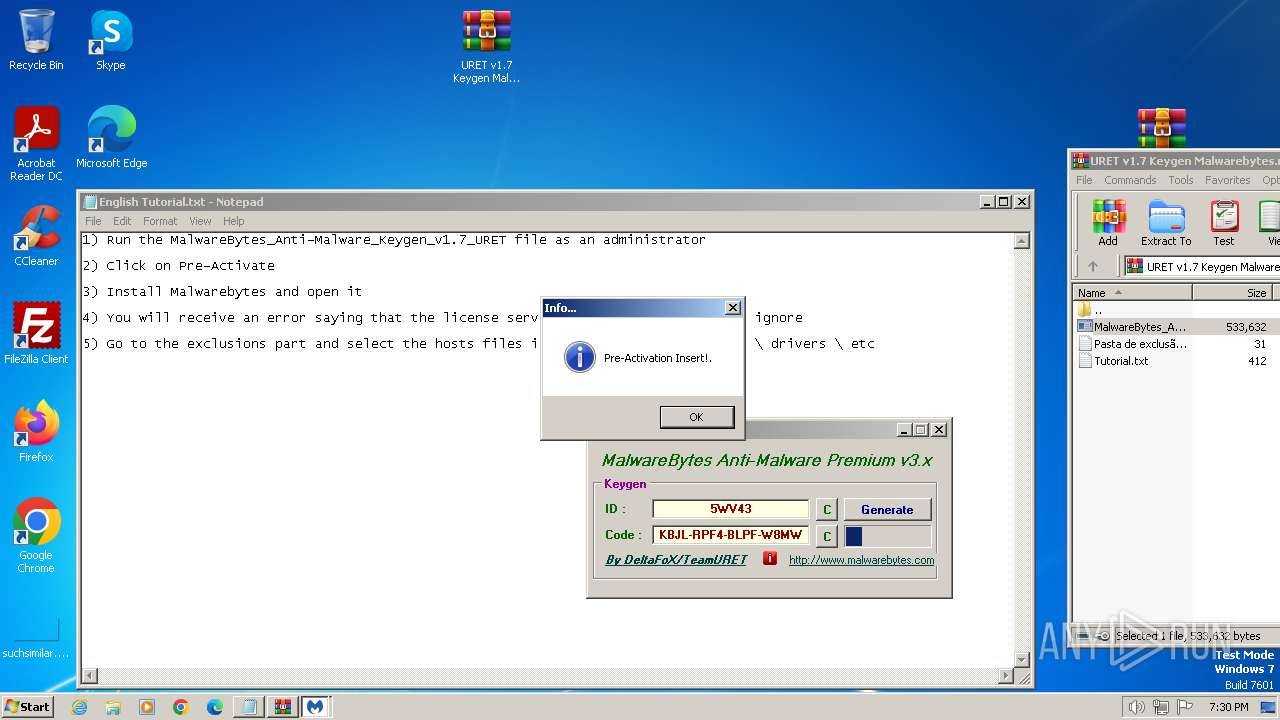Click the Start button
The height and width of the screenshot is (720, 1280).
[x=27, y=706]
